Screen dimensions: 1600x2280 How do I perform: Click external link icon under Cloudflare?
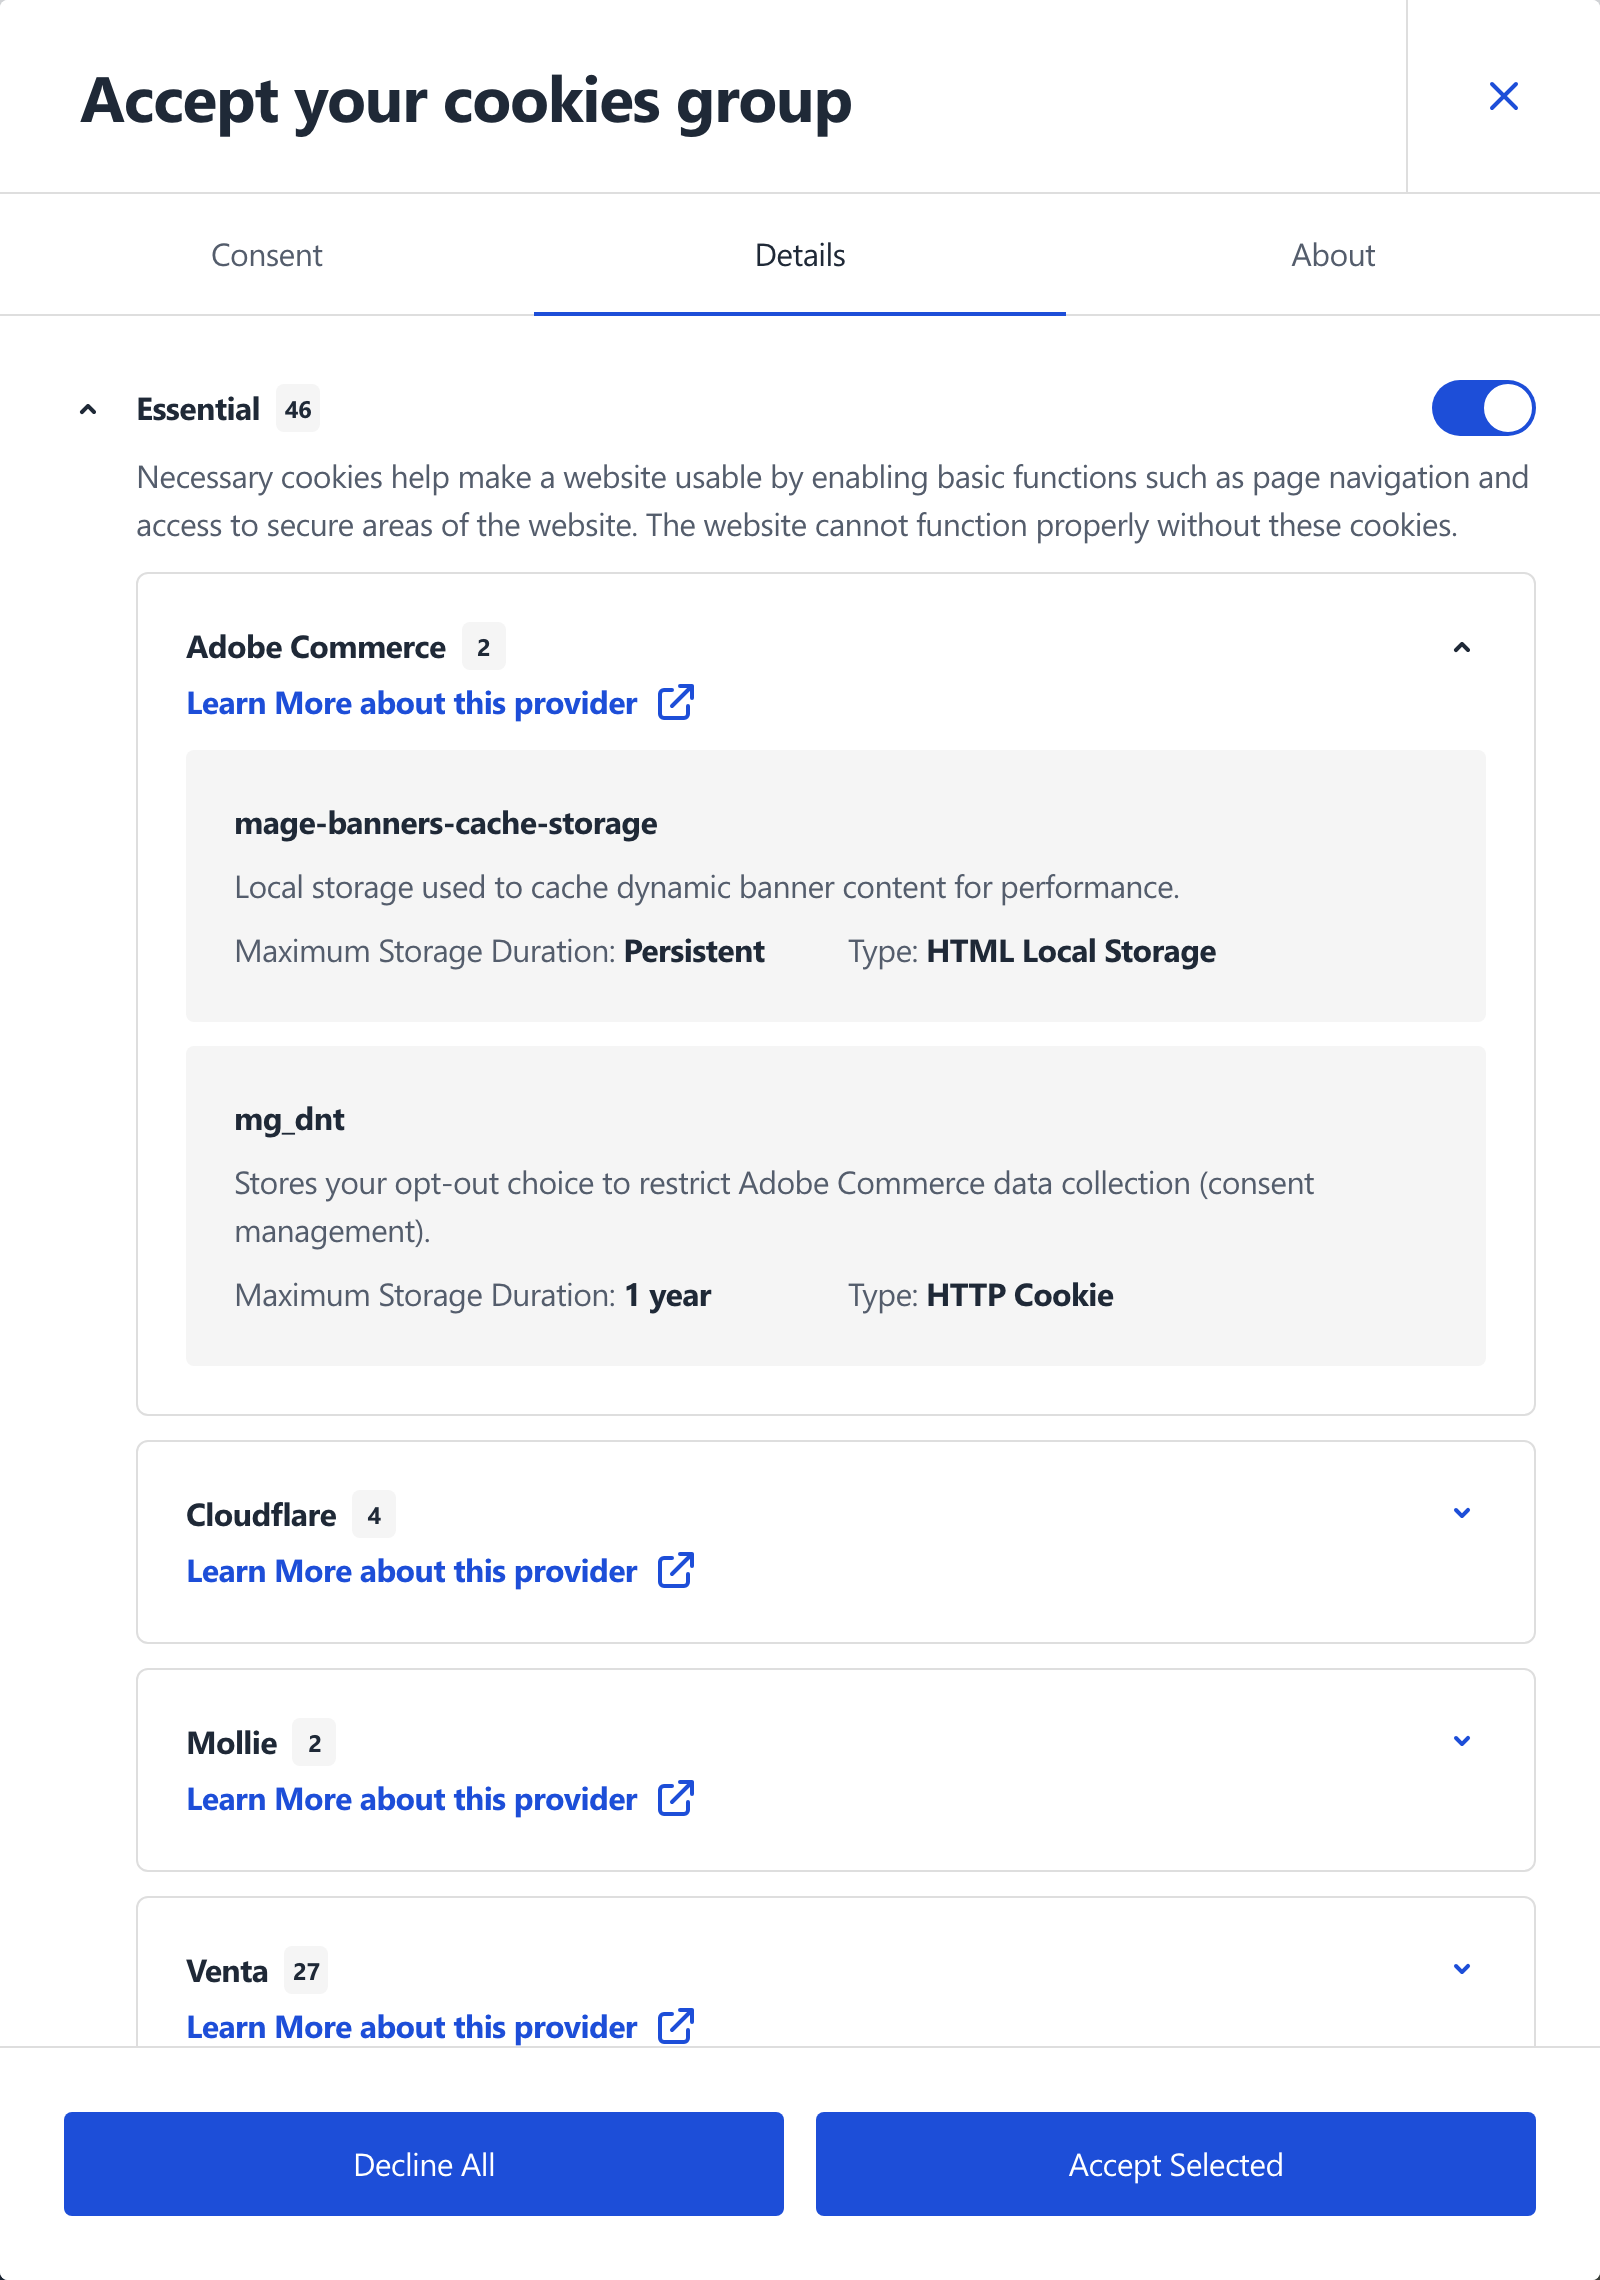[676, 1571]
